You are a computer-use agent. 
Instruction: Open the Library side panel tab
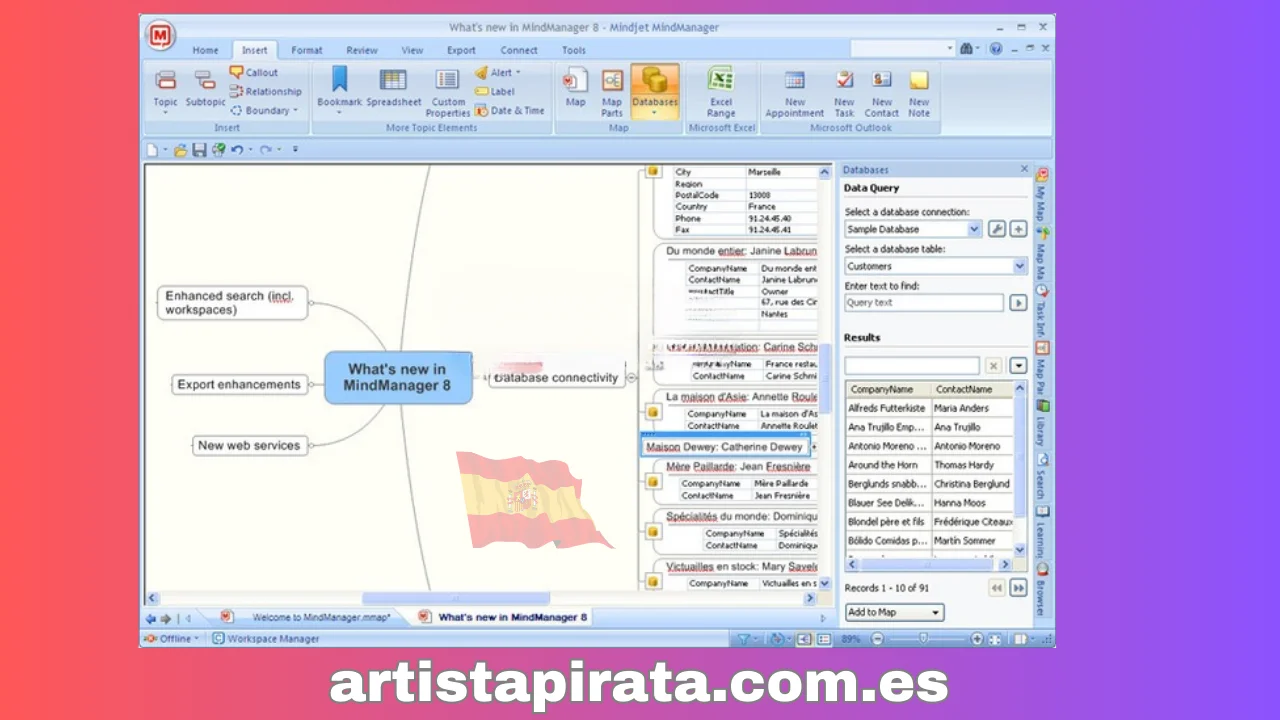1041,425
